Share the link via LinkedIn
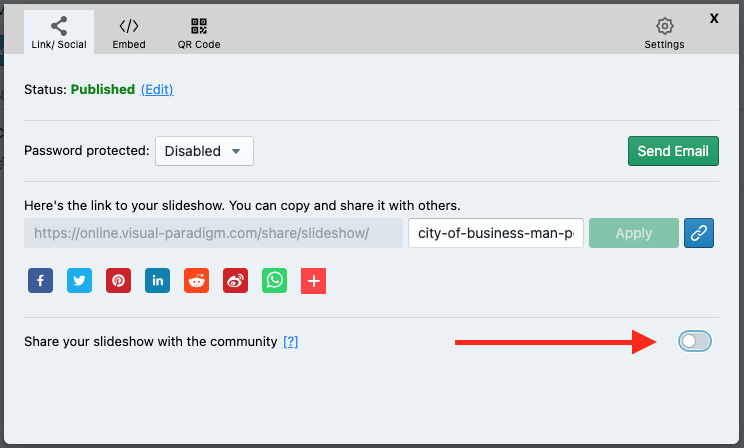This screenshot has height=448, width=744. [x=157, y=281]
